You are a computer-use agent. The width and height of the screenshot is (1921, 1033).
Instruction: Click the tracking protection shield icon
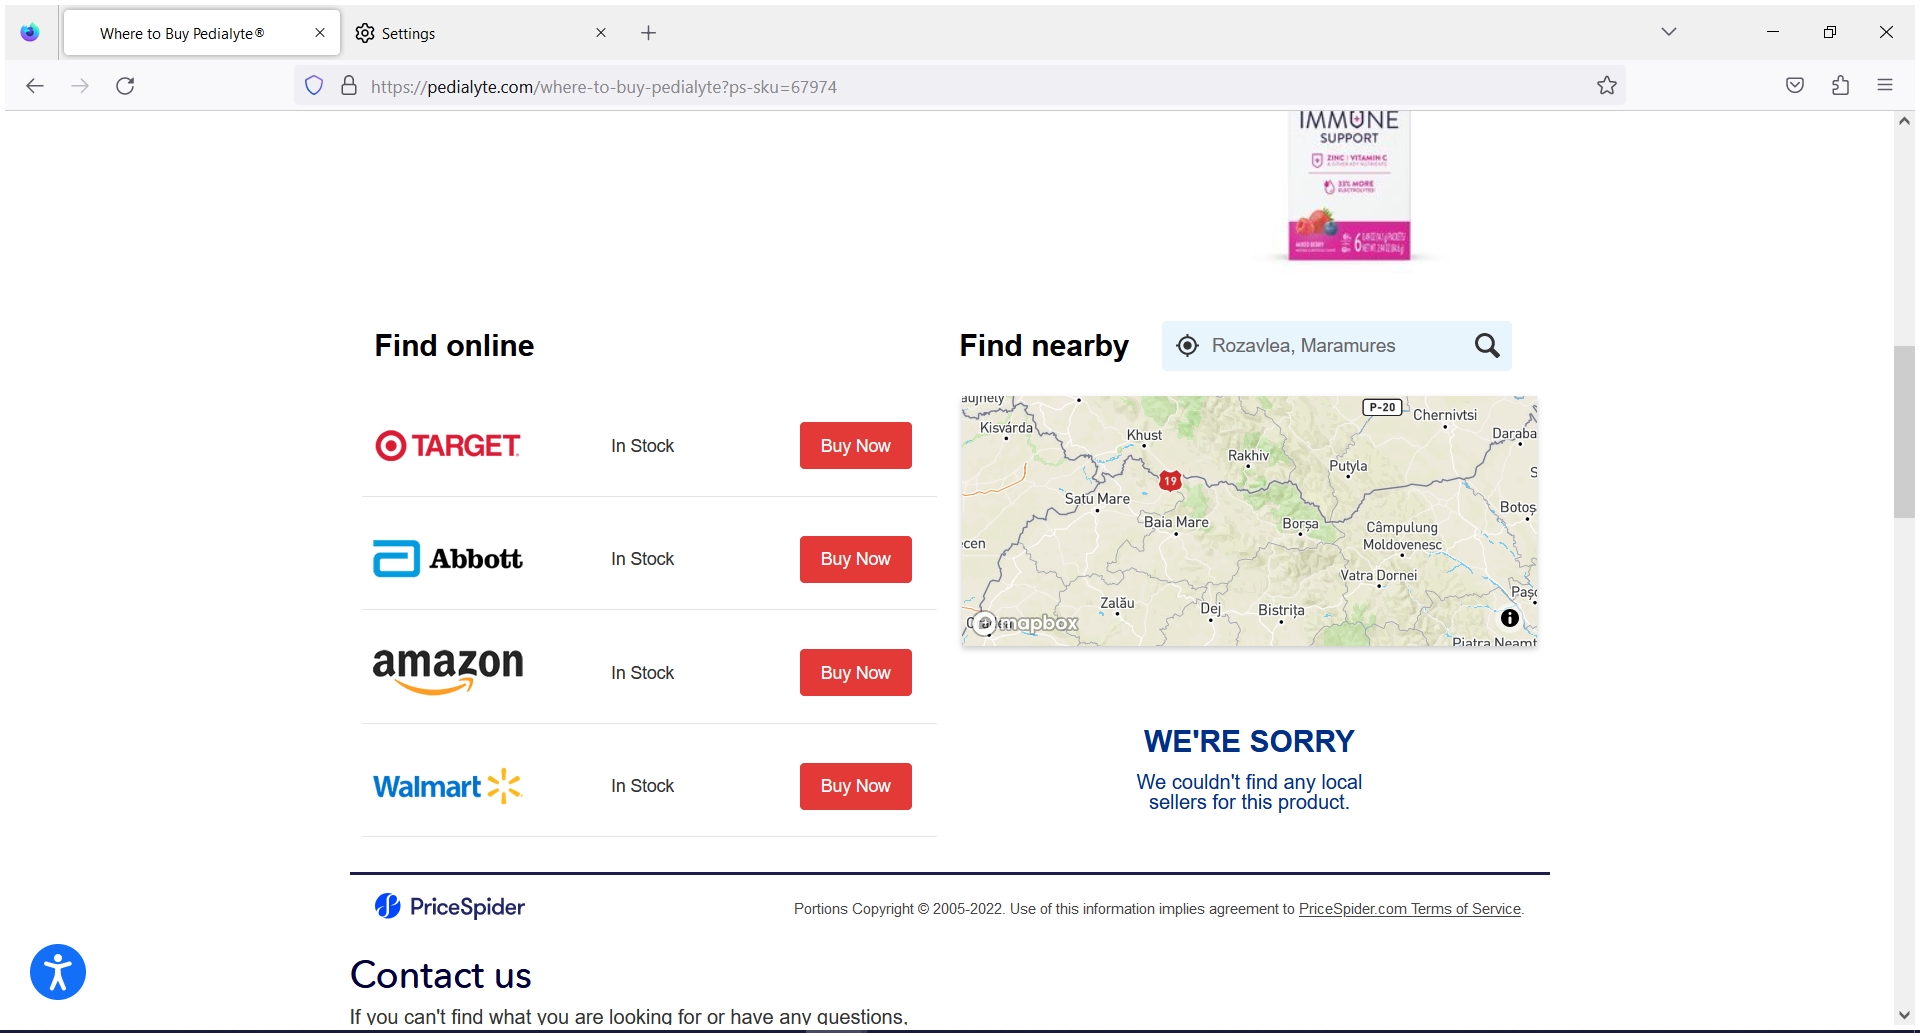[313, 86]
